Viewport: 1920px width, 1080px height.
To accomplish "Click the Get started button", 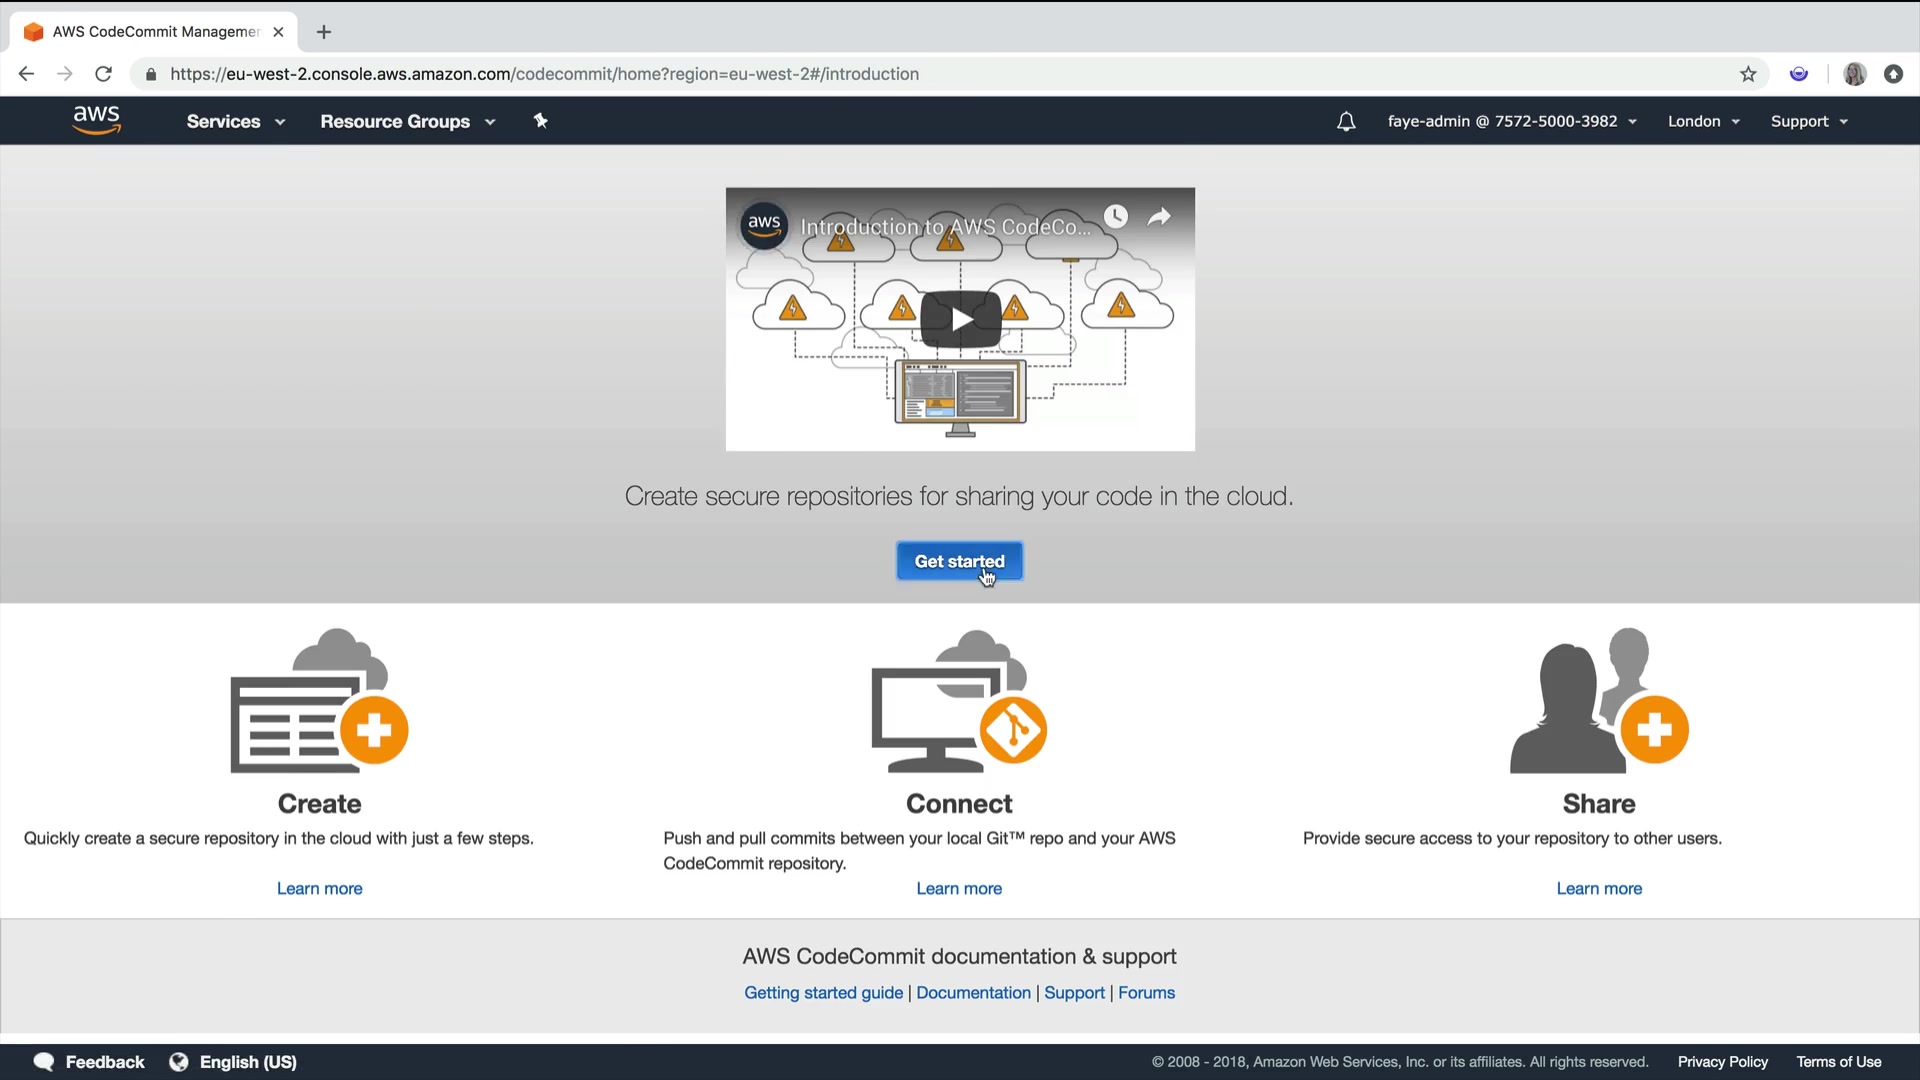I will [x=959, y=561].
